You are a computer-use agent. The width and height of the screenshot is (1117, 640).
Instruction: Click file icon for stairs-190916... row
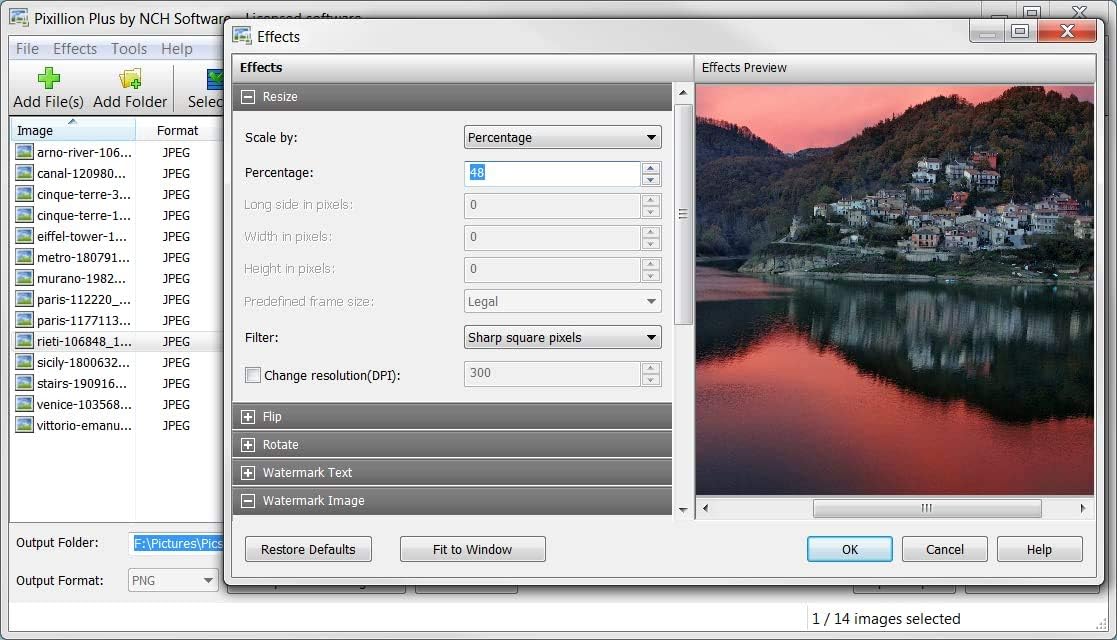pos(24,383)
